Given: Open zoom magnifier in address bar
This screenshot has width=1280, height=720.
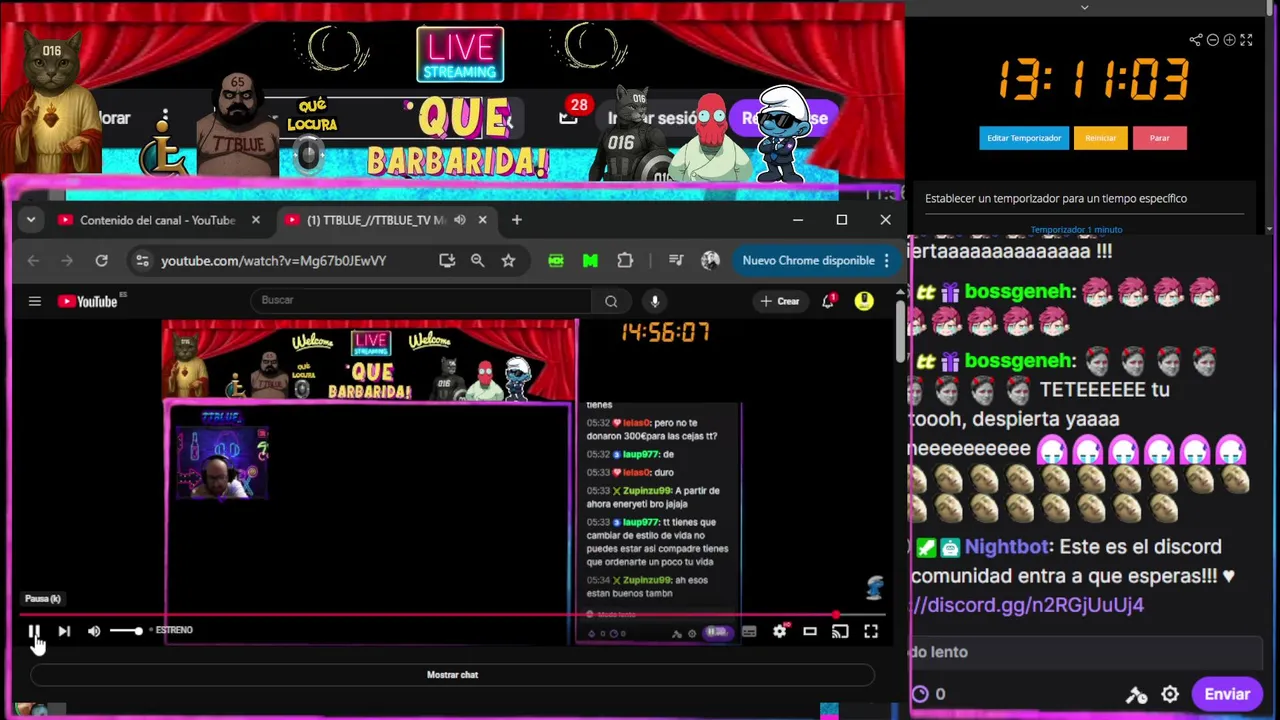Looking at the screenshot, I should pyautogui.click(x=478, y=261).
